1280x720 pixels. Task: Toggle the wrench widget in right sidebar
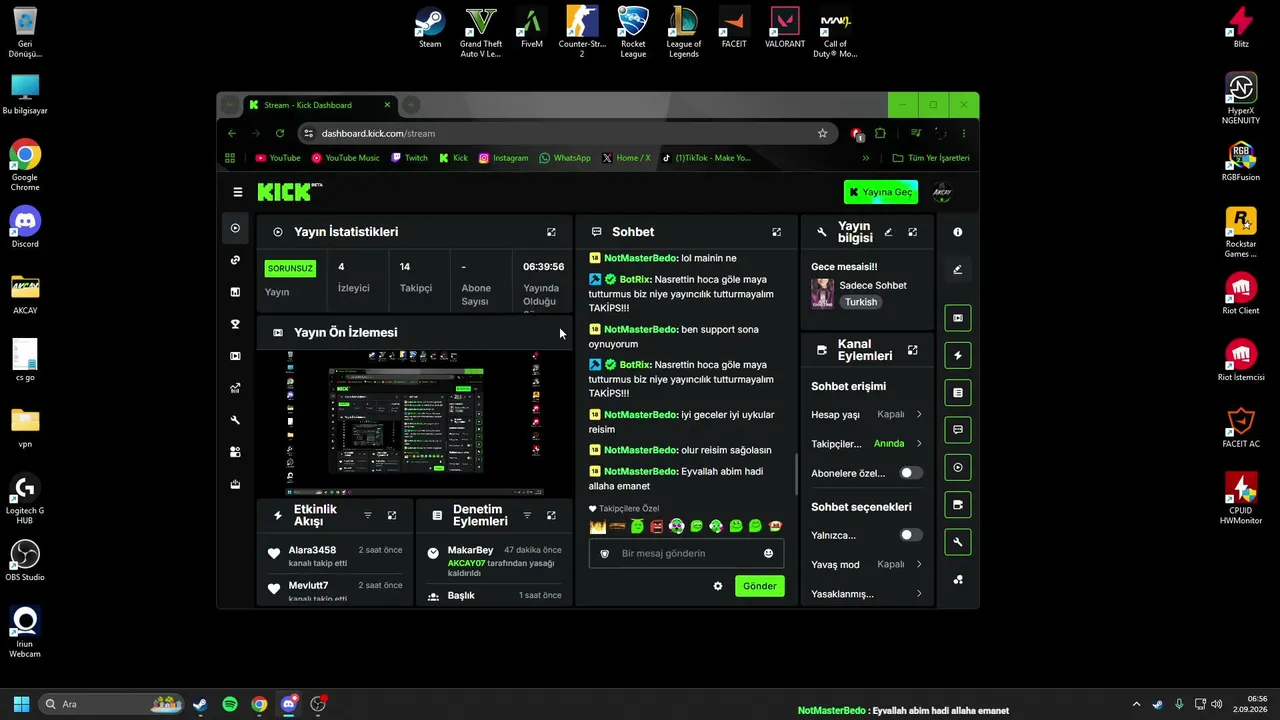click(958, 542)
